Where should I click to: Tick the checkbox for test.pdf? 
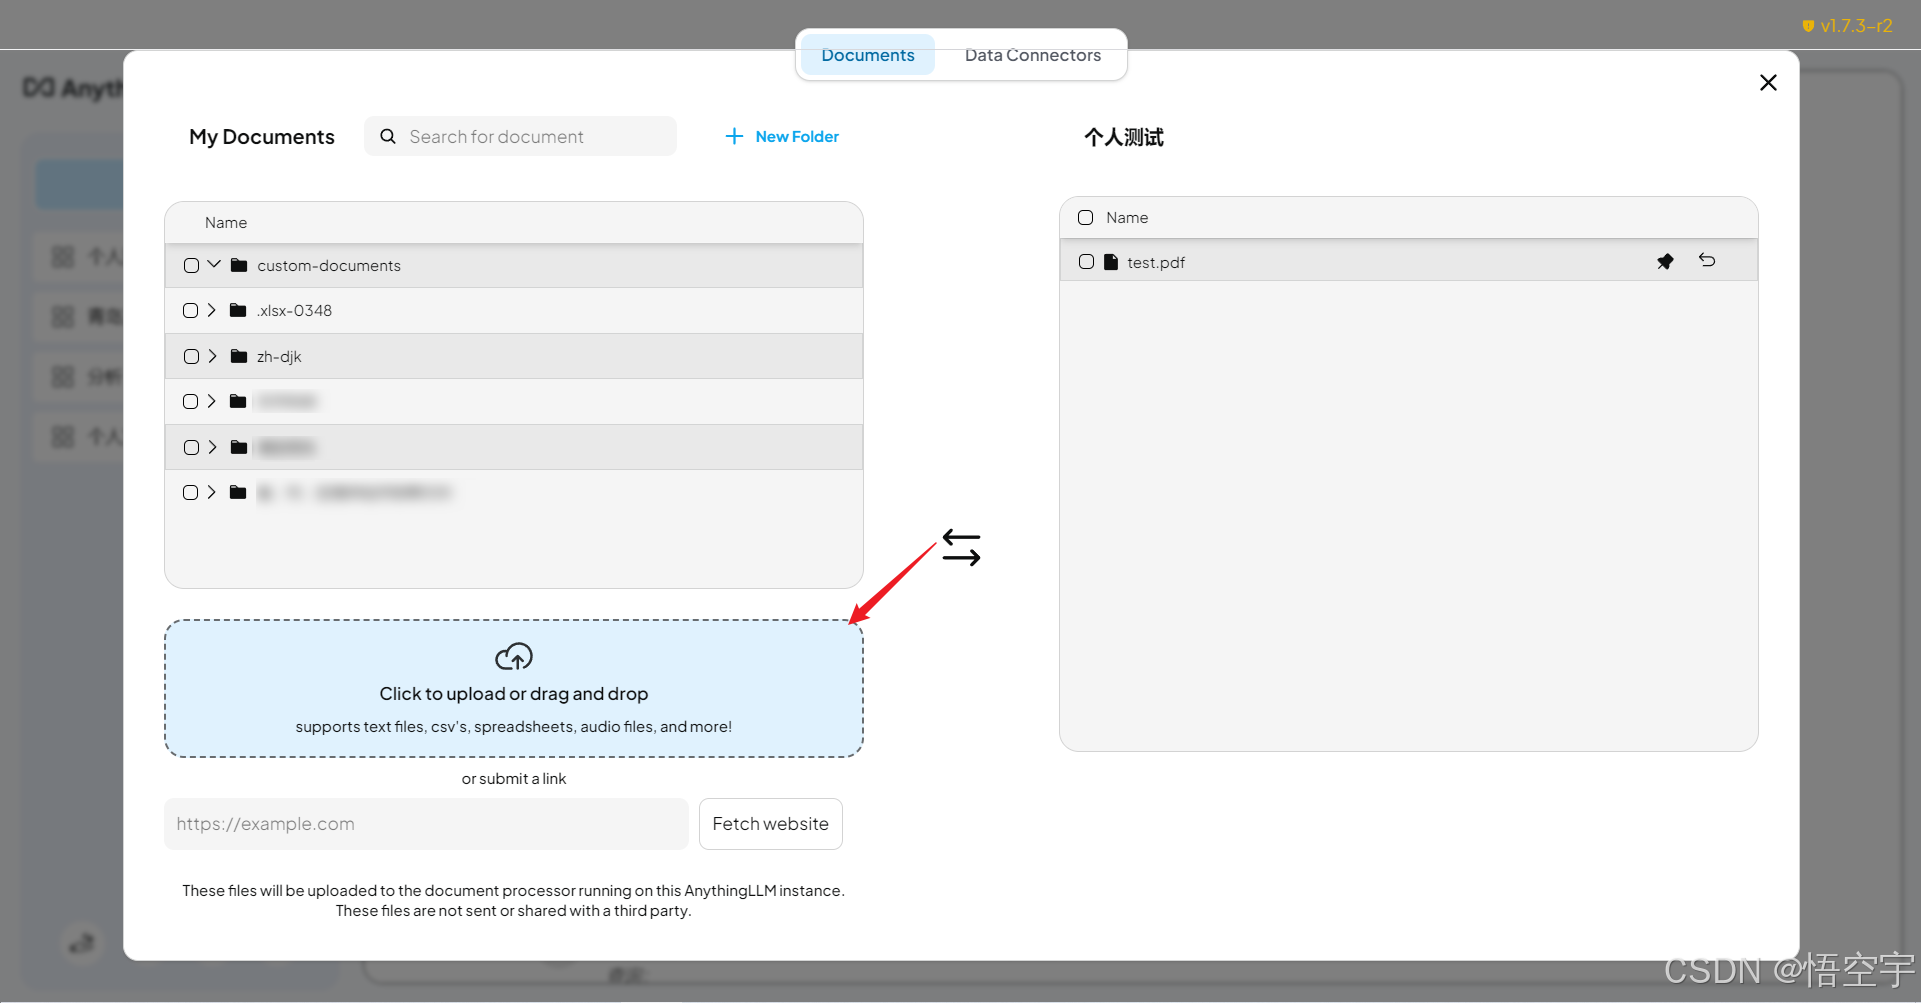pos(1086,262)
